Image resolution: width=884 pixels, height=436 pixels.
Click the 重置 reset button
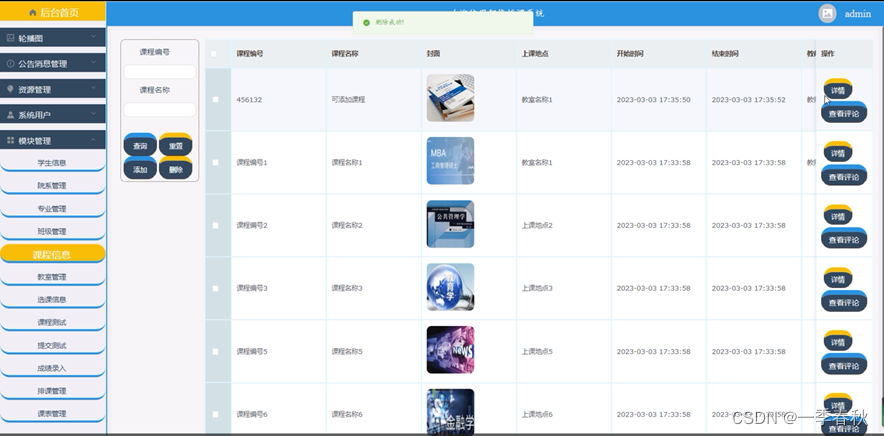point(175,145)
